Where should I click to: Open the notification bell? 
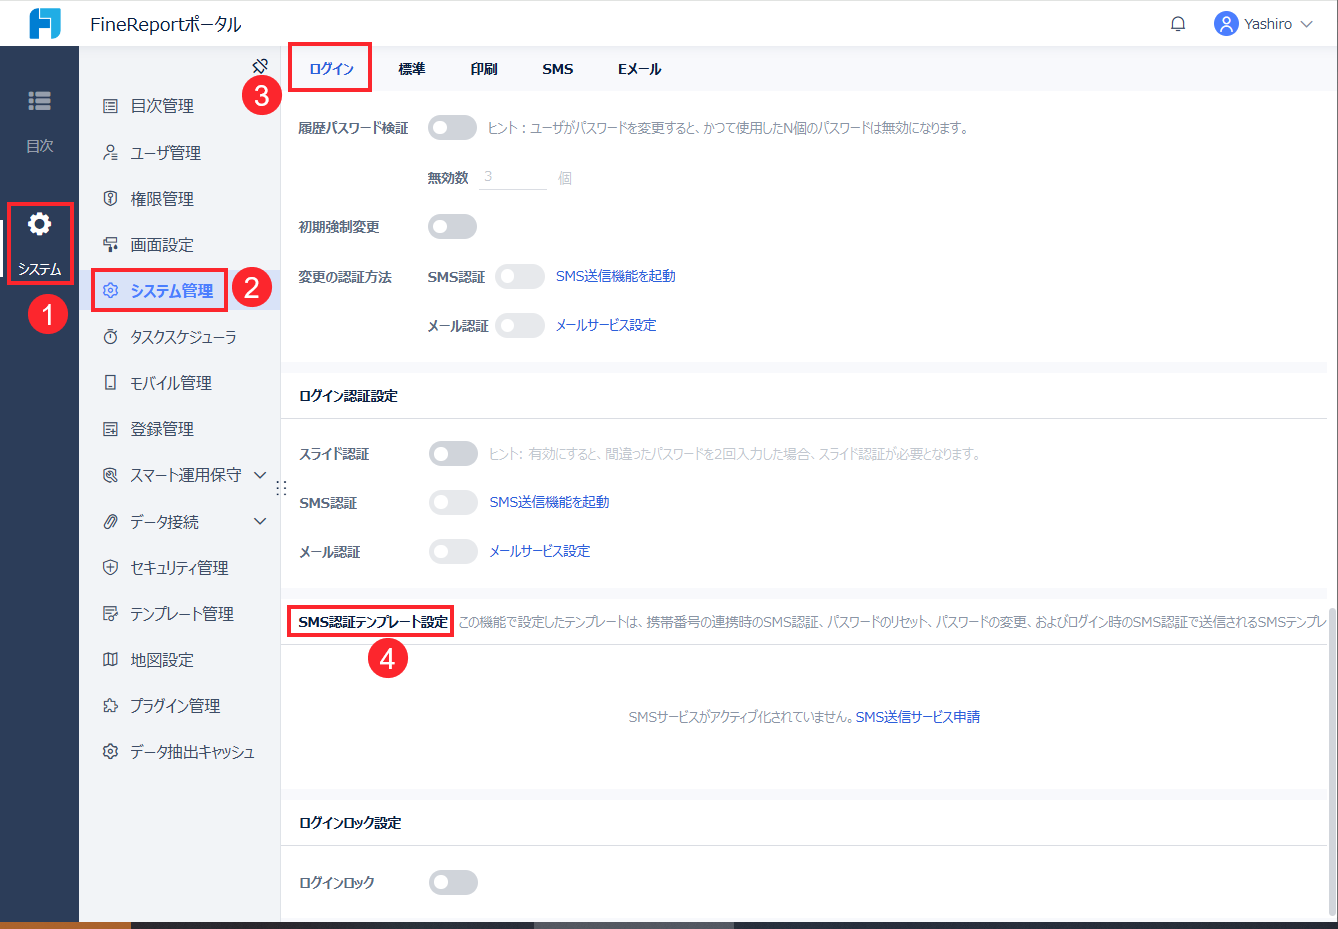pos(1178,24)
